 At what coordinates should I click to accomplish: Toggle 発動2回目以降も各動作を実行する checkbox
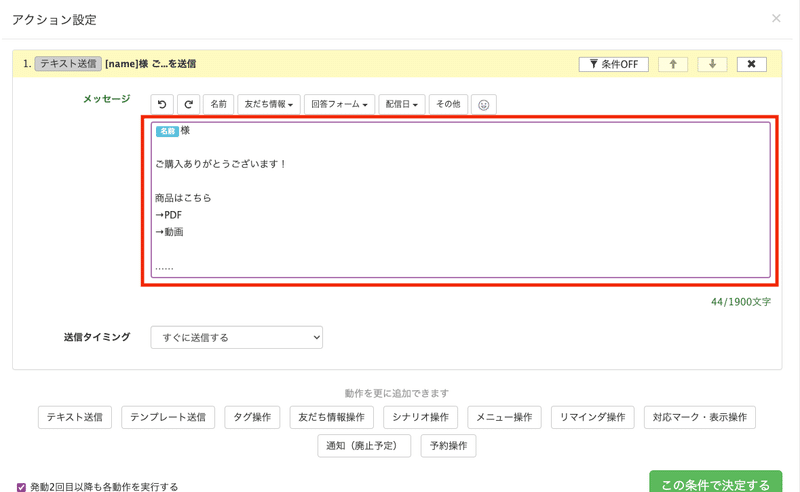[x=21, y=487]
